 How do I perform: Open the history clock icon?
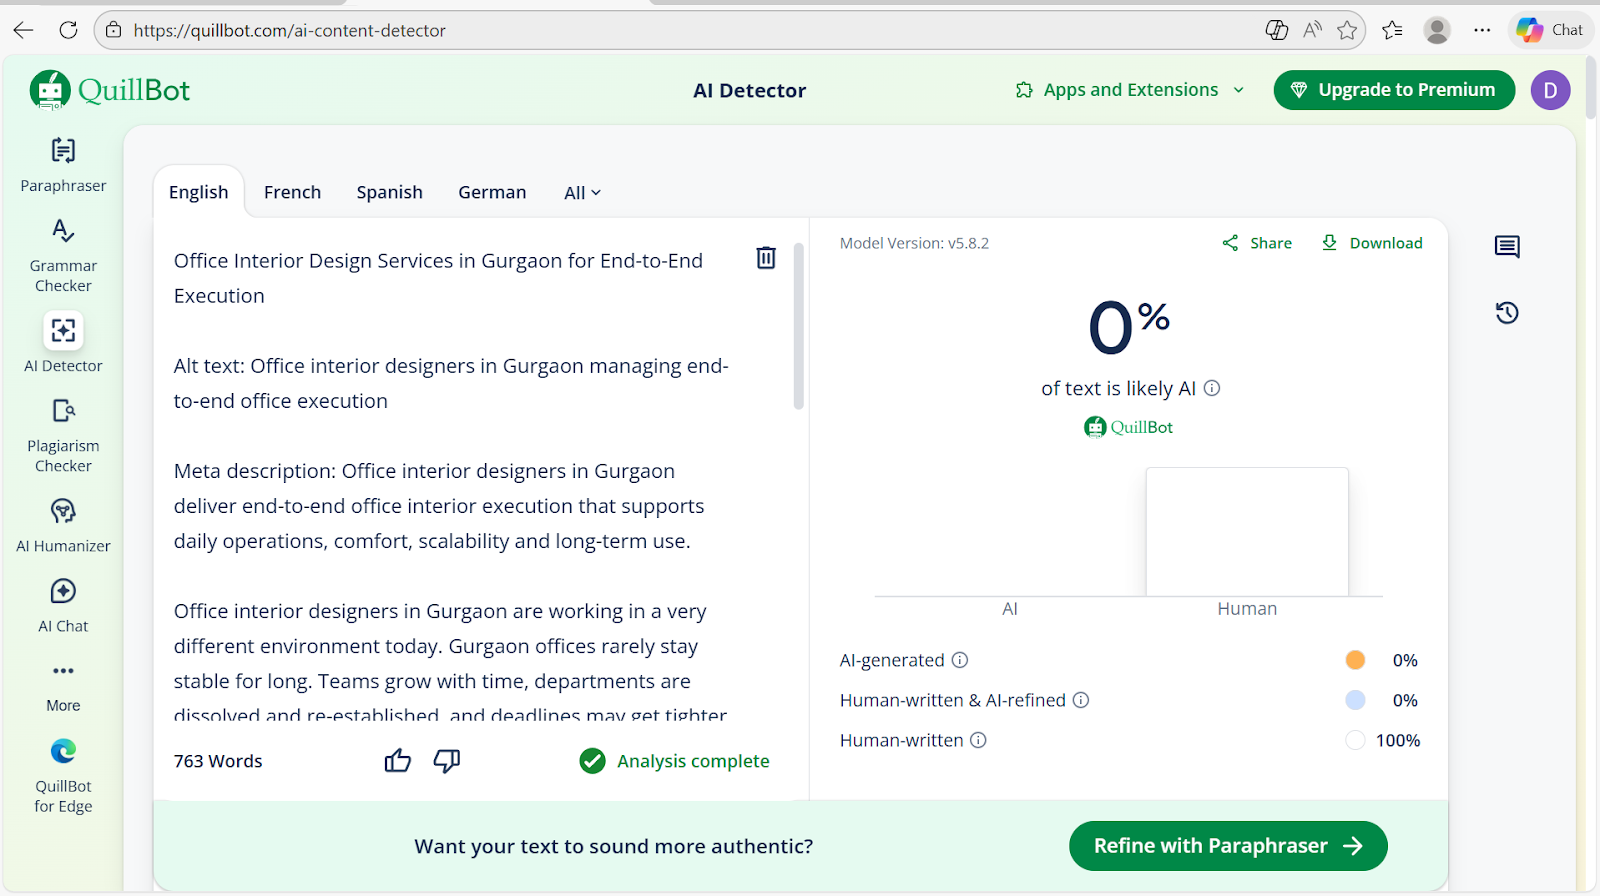[1507, 313]
